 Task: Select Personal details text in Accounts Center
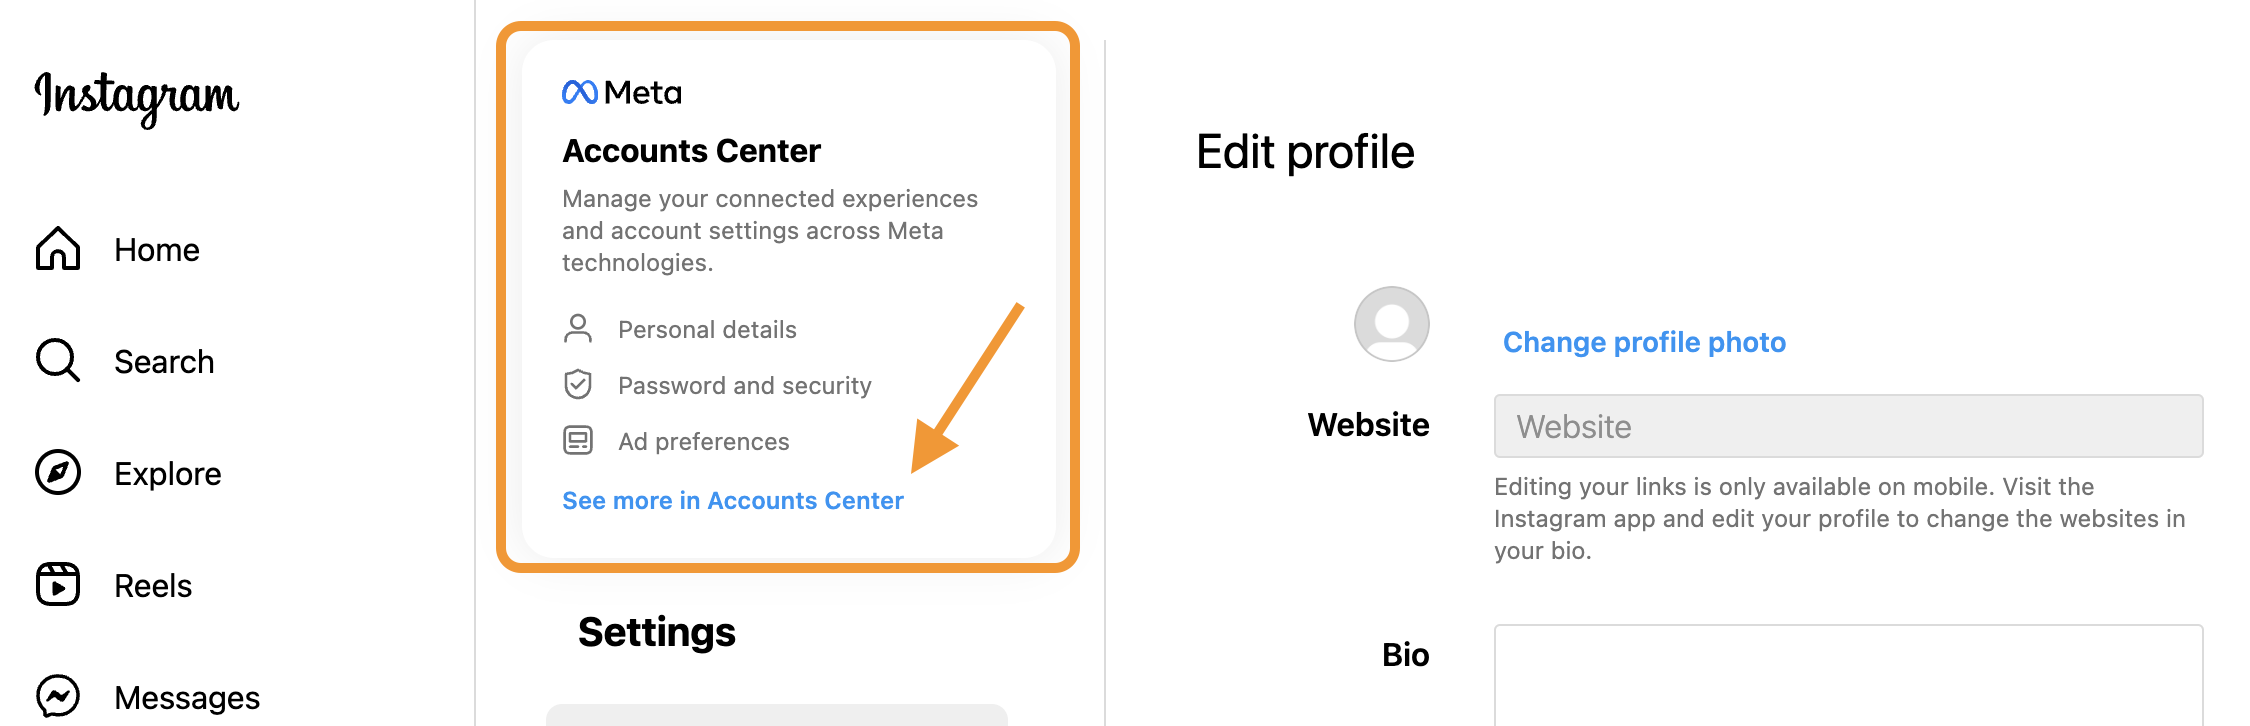pyautogui.click(x=707, y=330)
